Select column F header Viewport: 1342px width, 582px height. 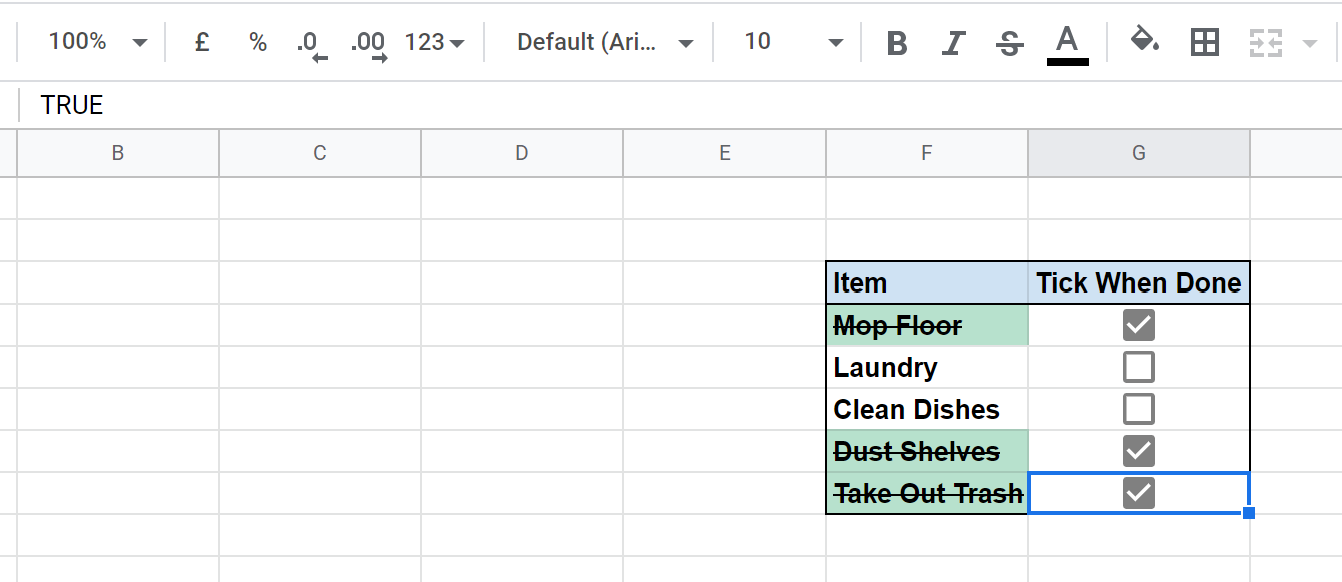pyautogui.click(x=926, y=152)
